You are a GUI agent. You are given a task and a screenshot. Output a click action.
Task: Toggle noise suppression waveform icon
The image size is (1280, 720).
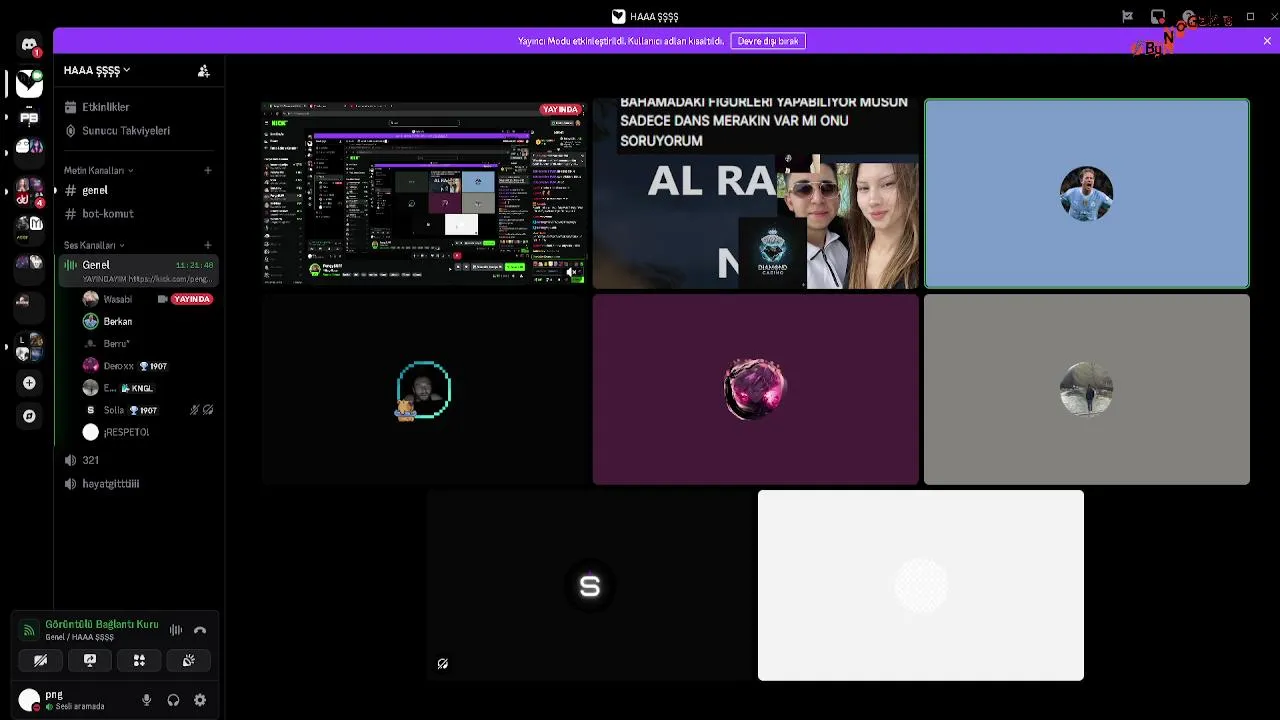(176, 630)
